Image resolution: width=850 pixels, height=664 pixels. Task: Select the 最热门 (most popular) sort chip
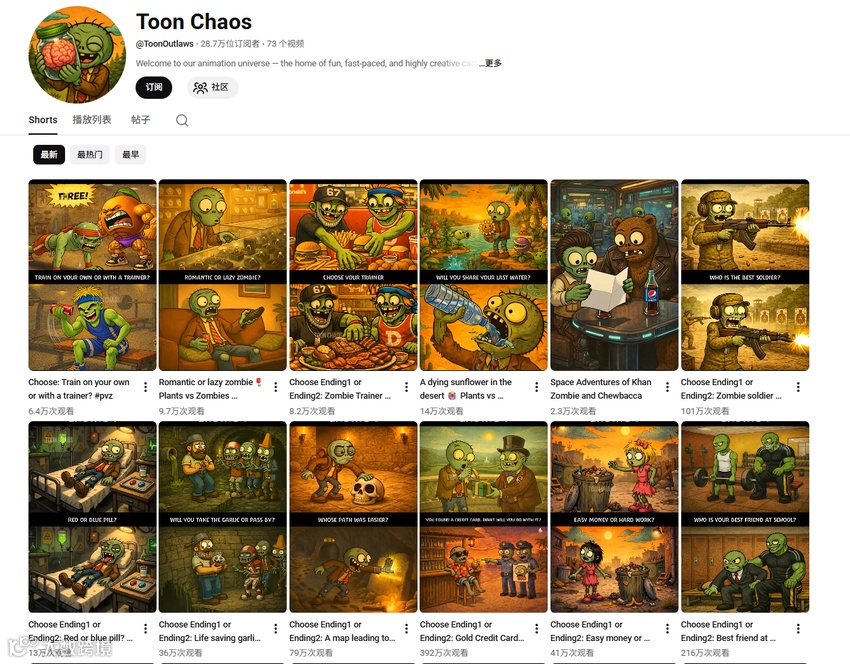[89, 154]
